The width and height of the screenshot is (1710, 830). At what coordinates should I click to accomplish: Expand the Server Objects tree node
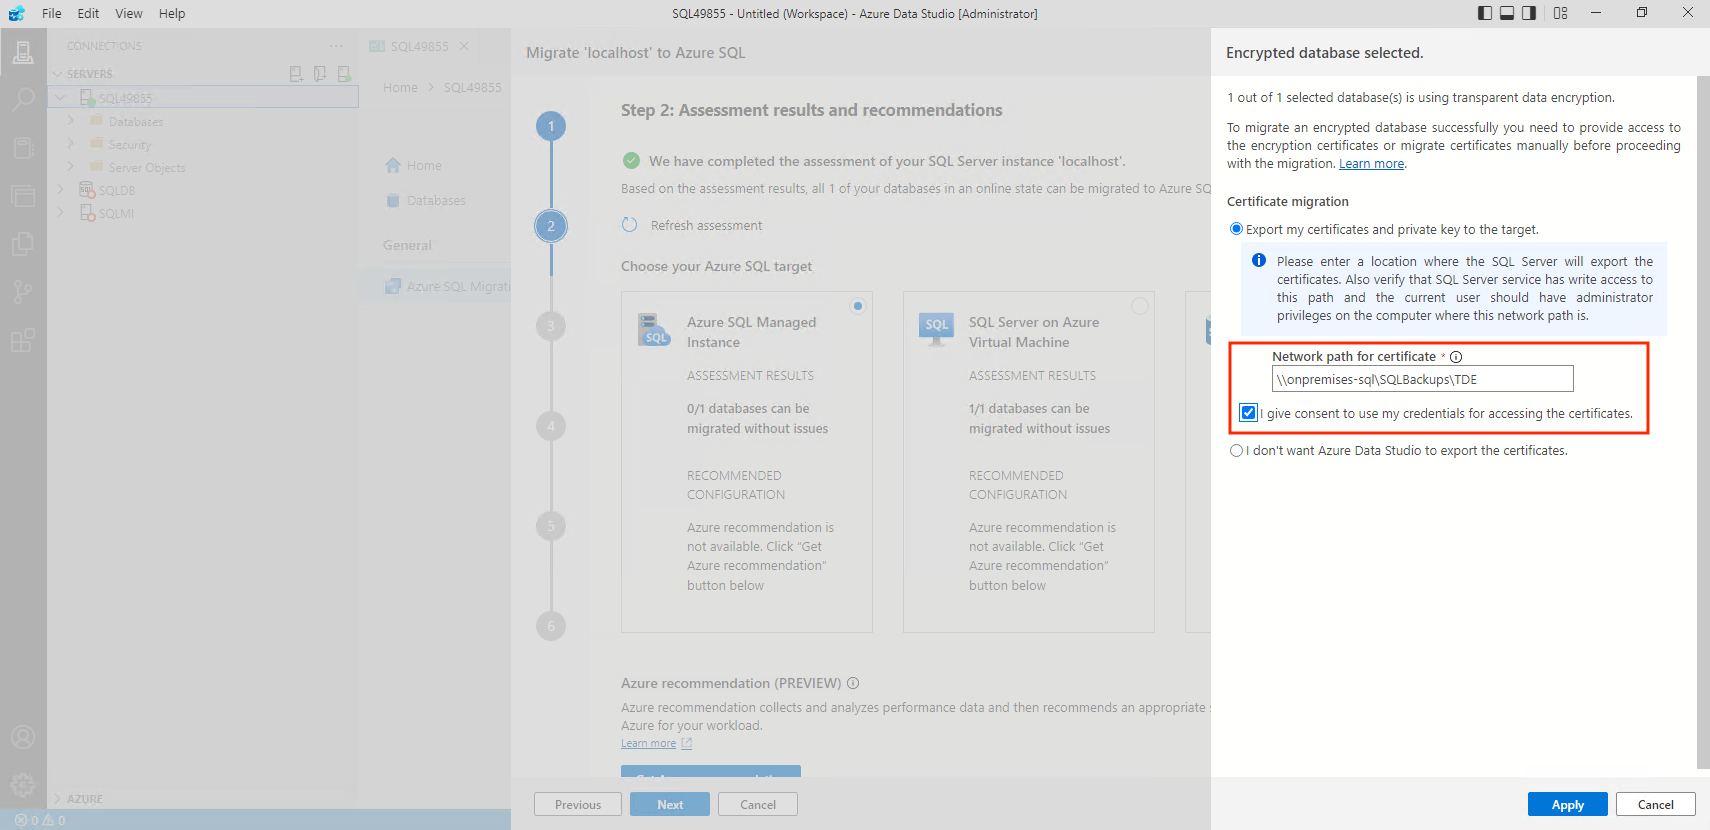(x=70, y=167)
